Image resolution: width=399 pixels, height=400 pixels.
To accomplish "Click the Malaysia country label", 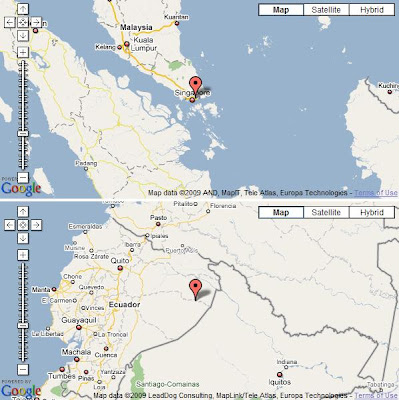I will tap(136, 27).
